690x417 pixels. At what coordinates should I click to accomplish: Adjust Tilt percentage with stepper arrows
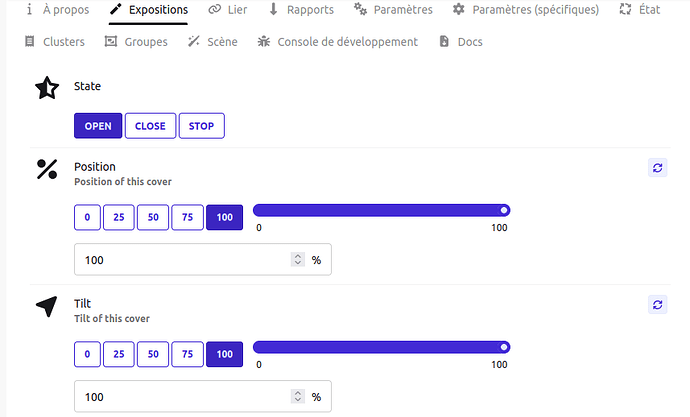pyautogui.click(x=298, y=396)
